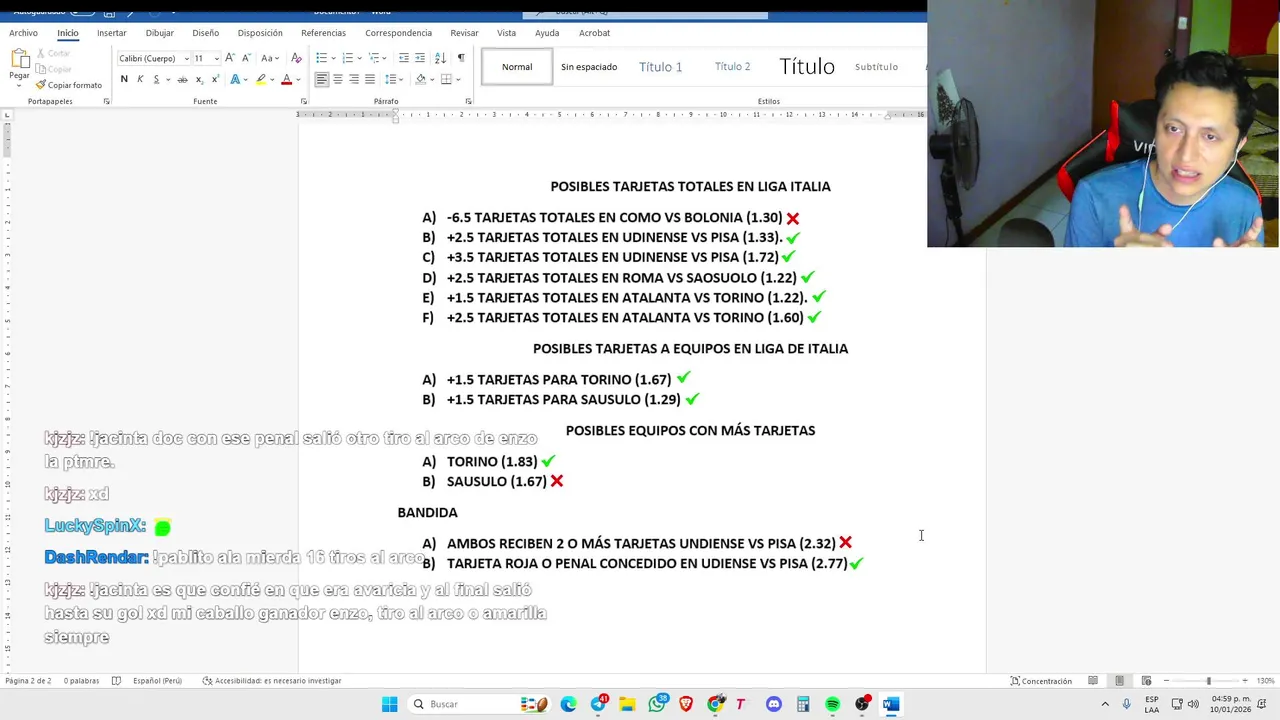Screen dimensions: 1280x720
Task: Click the 130% zoom level
Action: click(1266, 681)
